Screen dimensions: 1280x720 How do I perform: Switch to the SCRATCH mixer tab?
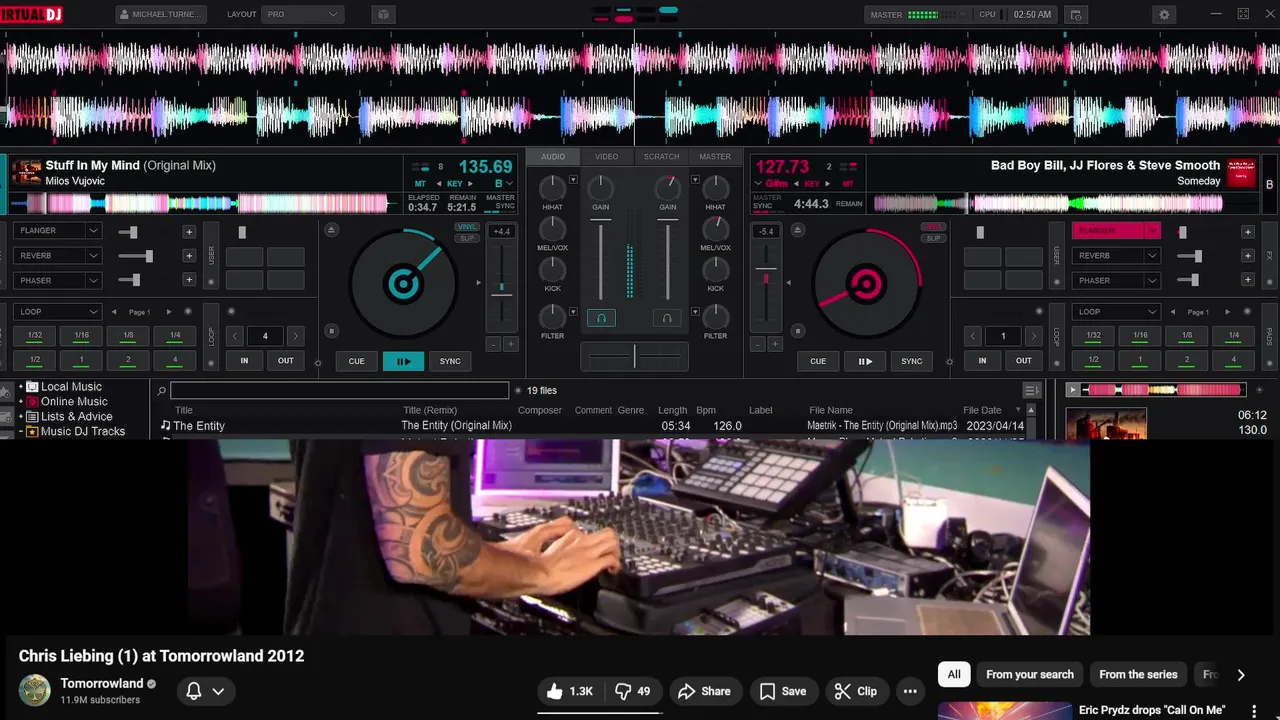[x=661, y=157]
